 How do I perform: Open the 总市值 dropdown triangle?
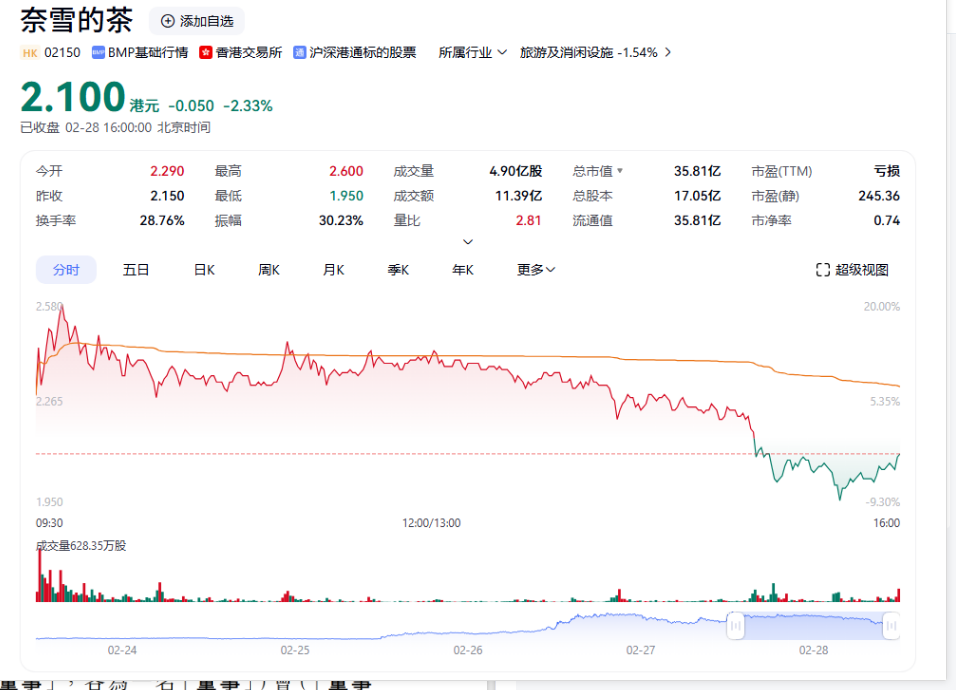(620, 171)
